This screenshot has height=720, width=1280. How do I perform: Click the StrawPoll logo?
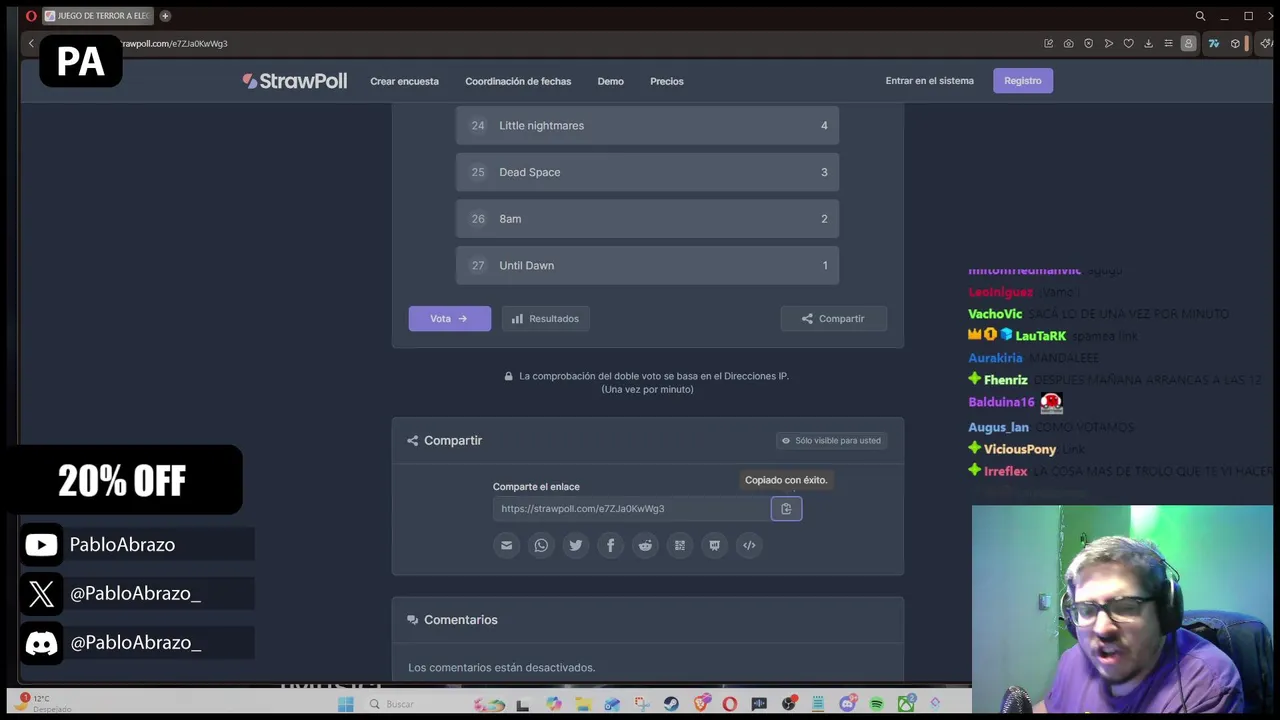coord(295,81)
